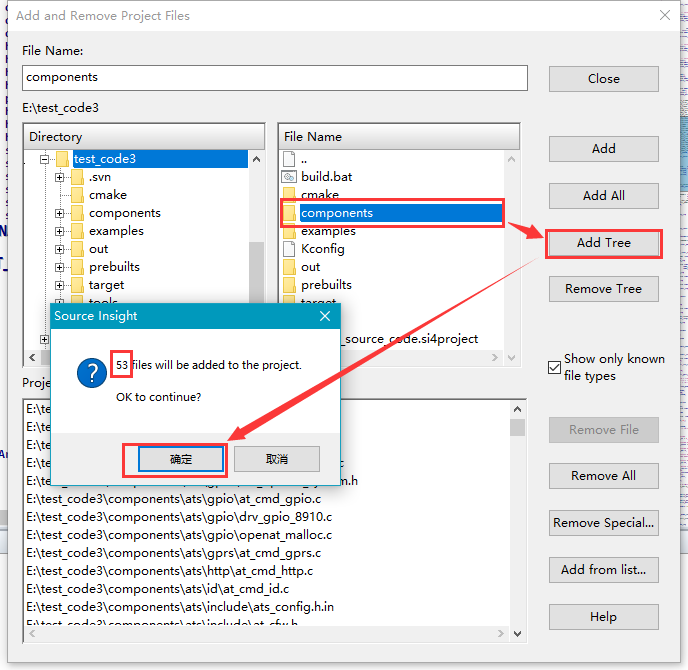
Task: Click the Add Tree button
Action: (603, 243)
